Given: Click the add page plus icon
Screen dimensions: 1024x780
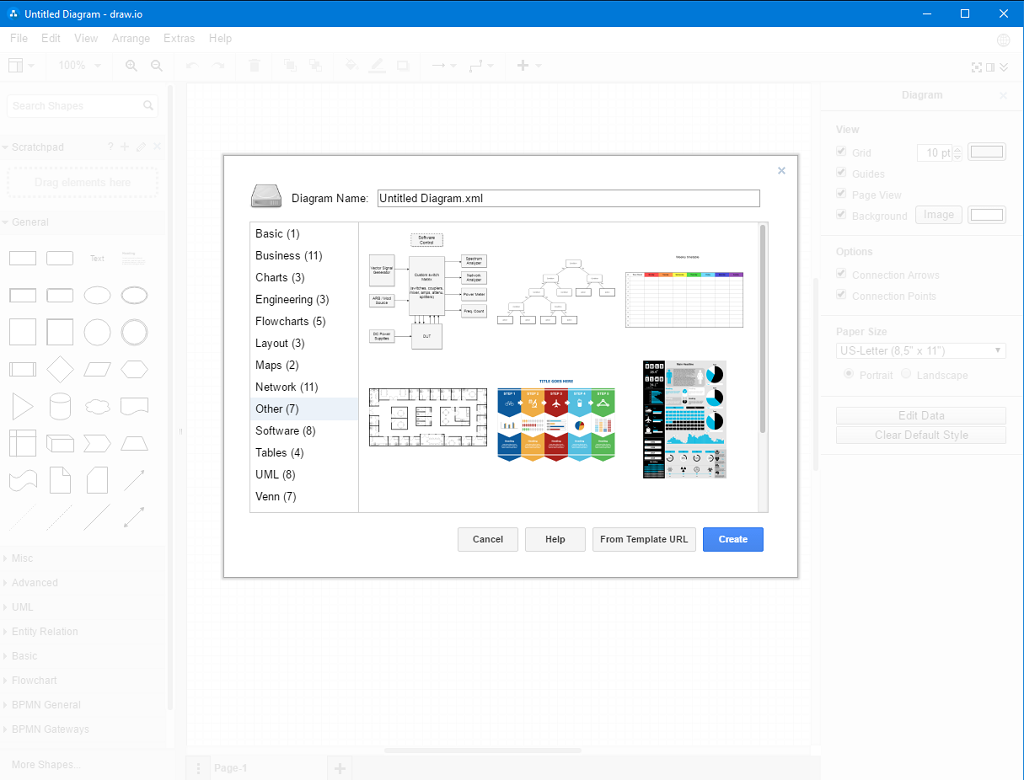Looking at the screenshot, I should click(x=340, y=768).
